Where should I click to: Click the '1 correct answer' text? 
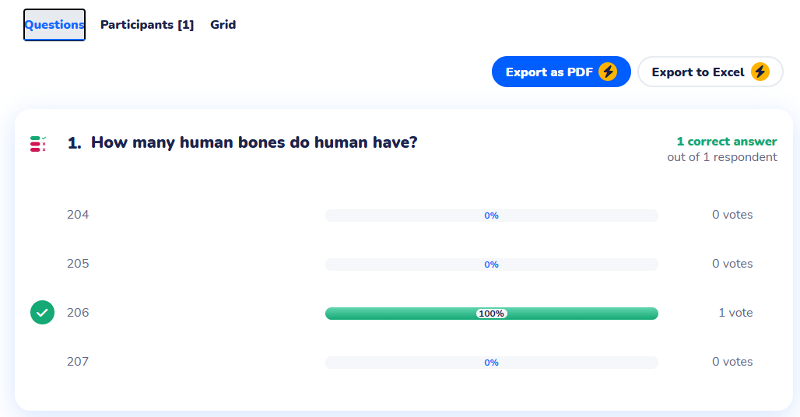[726, 141]
